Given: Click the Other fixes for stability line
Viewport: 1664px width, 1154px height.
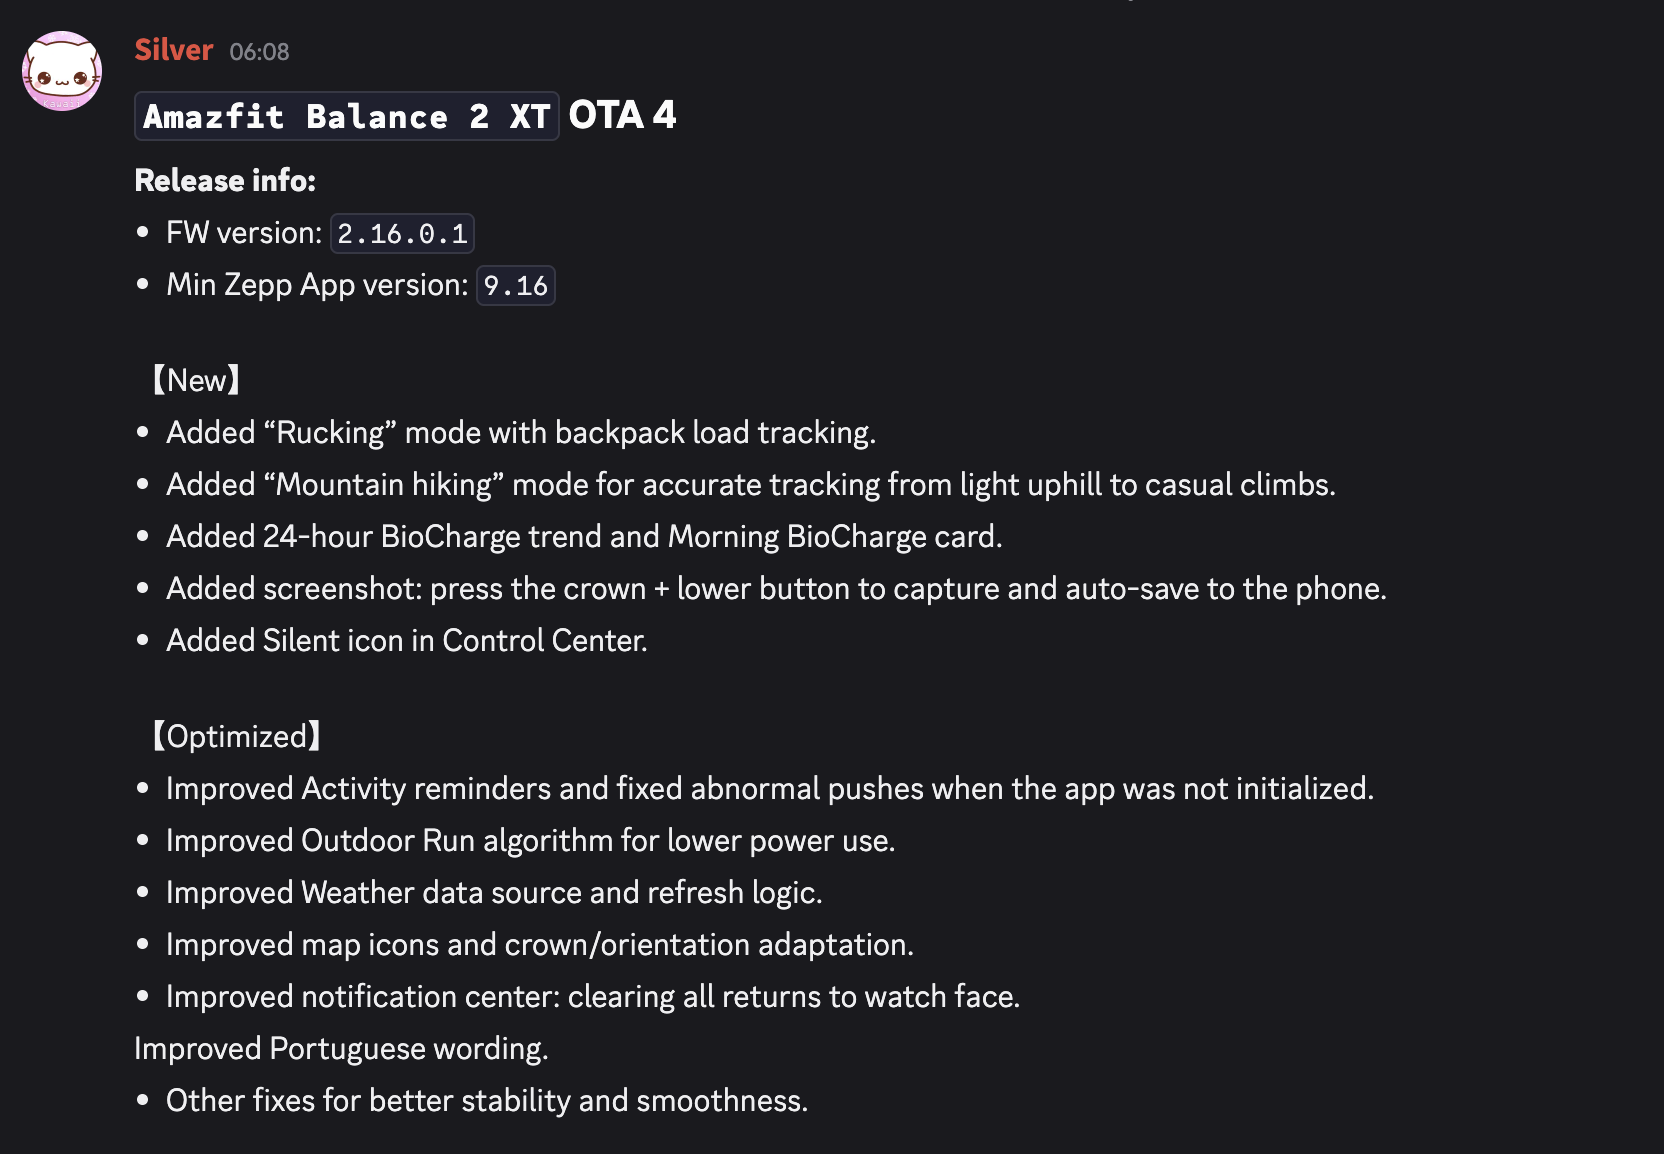Looking at the screenshot, I should (486, 1100).
